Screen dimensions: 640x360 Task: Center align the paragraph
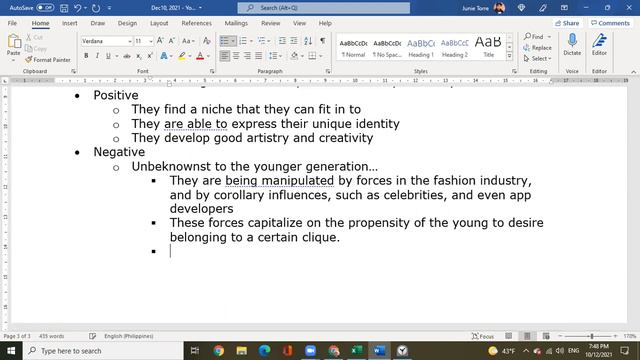pos(236,56)
